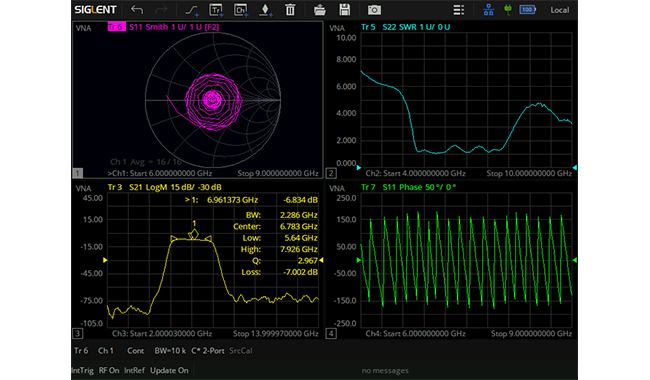Click the Center 6.783 GHz readout

[x=275, y=226]
